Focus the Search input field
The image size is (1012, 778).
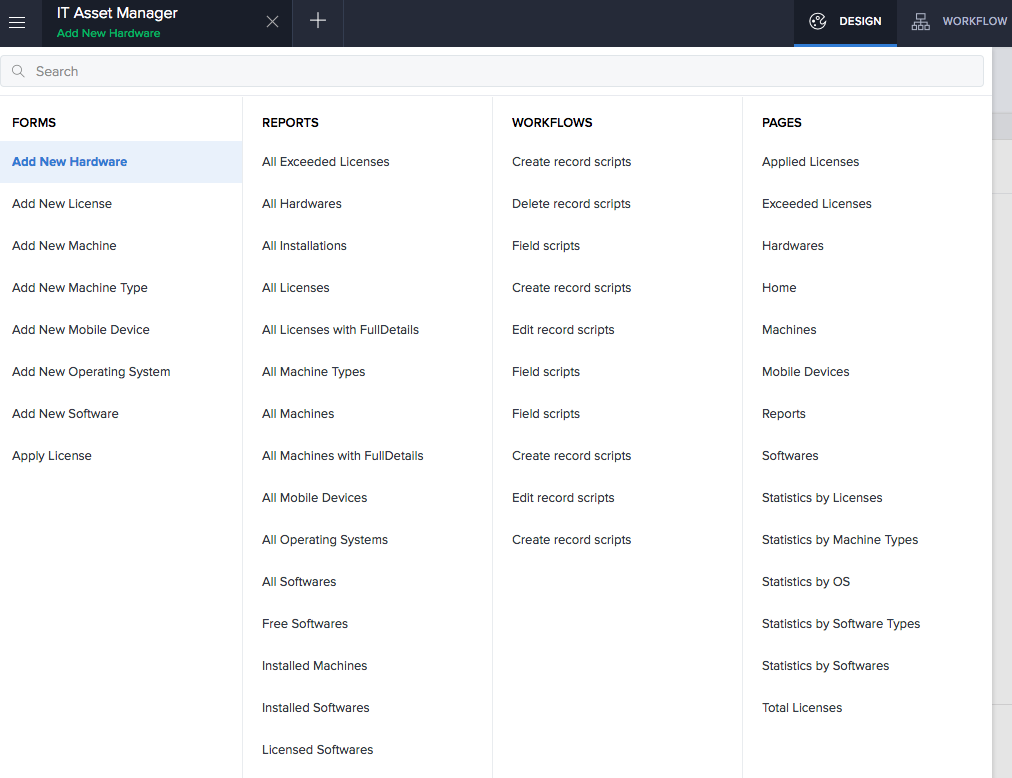[x=492, y=71]
